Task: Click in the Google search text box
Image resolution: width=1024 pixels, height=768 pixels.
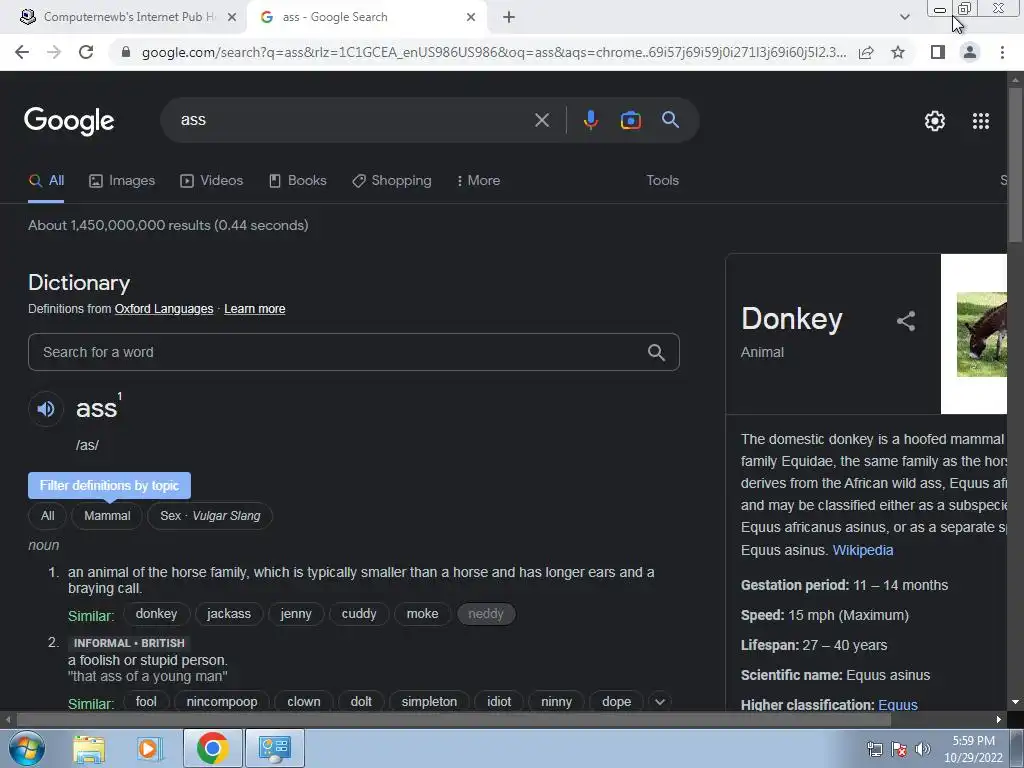Action: 353,120
